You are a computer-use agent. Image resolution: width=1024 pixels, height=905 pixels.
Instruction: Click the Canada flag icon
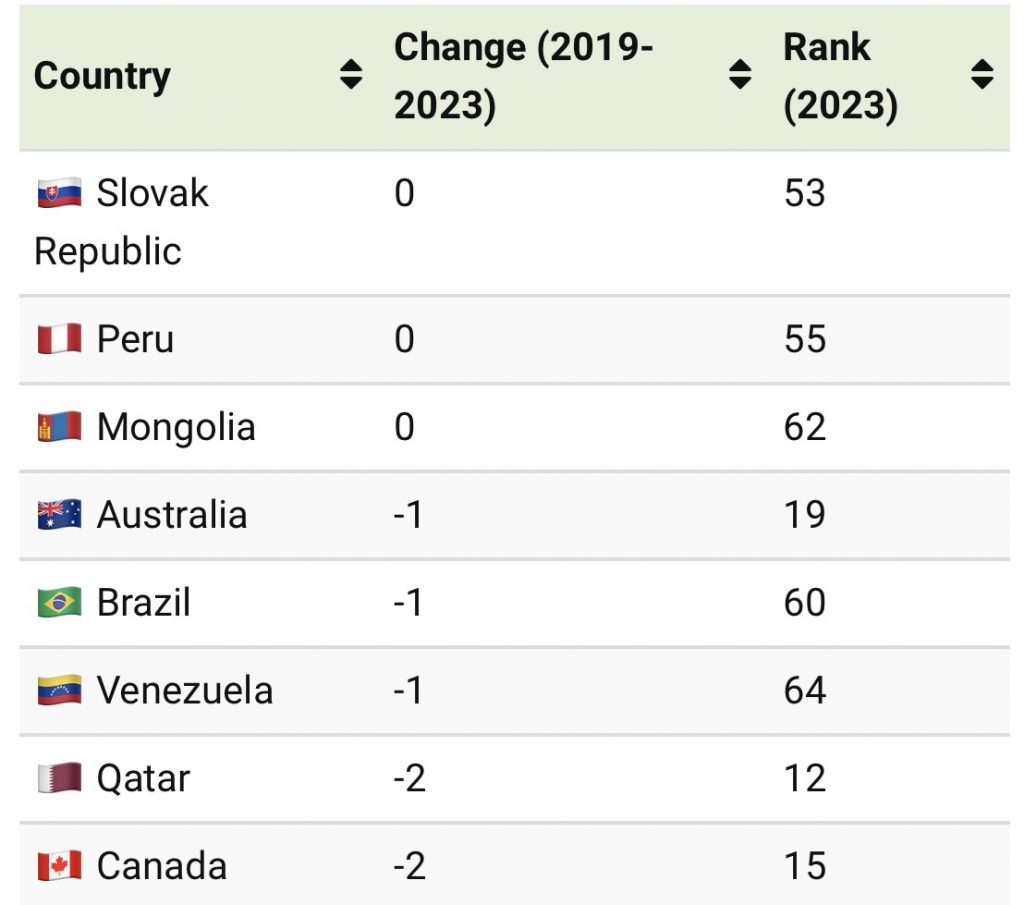pos(59,866)
